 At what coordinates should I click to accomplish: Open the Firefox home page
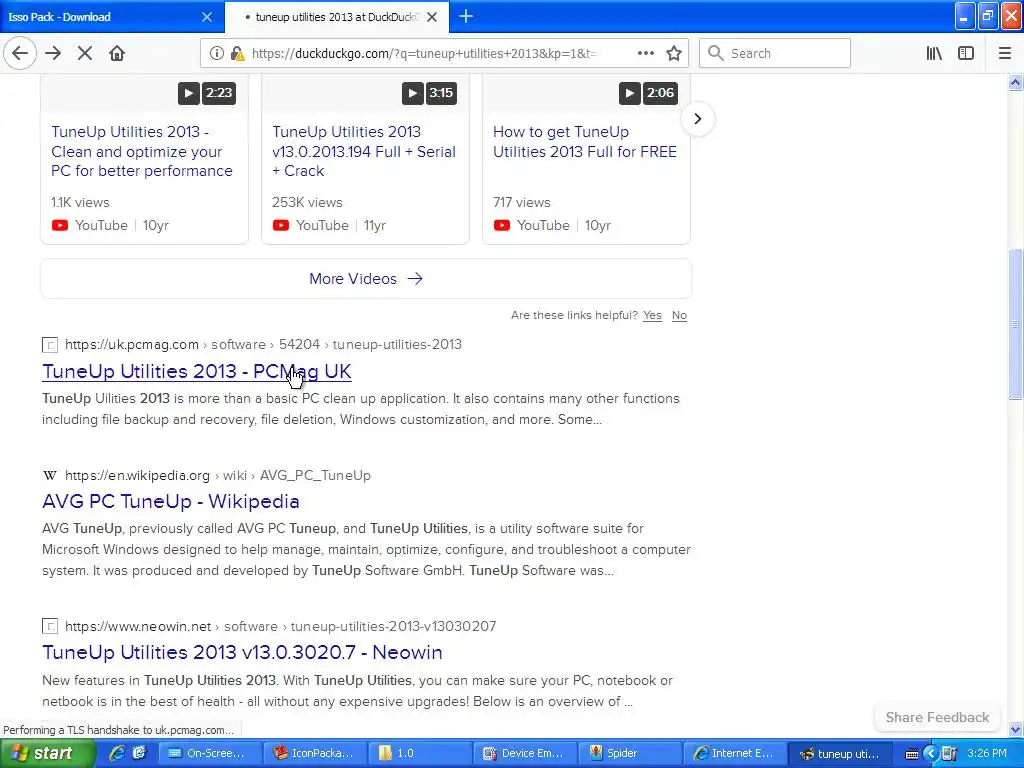117,53
